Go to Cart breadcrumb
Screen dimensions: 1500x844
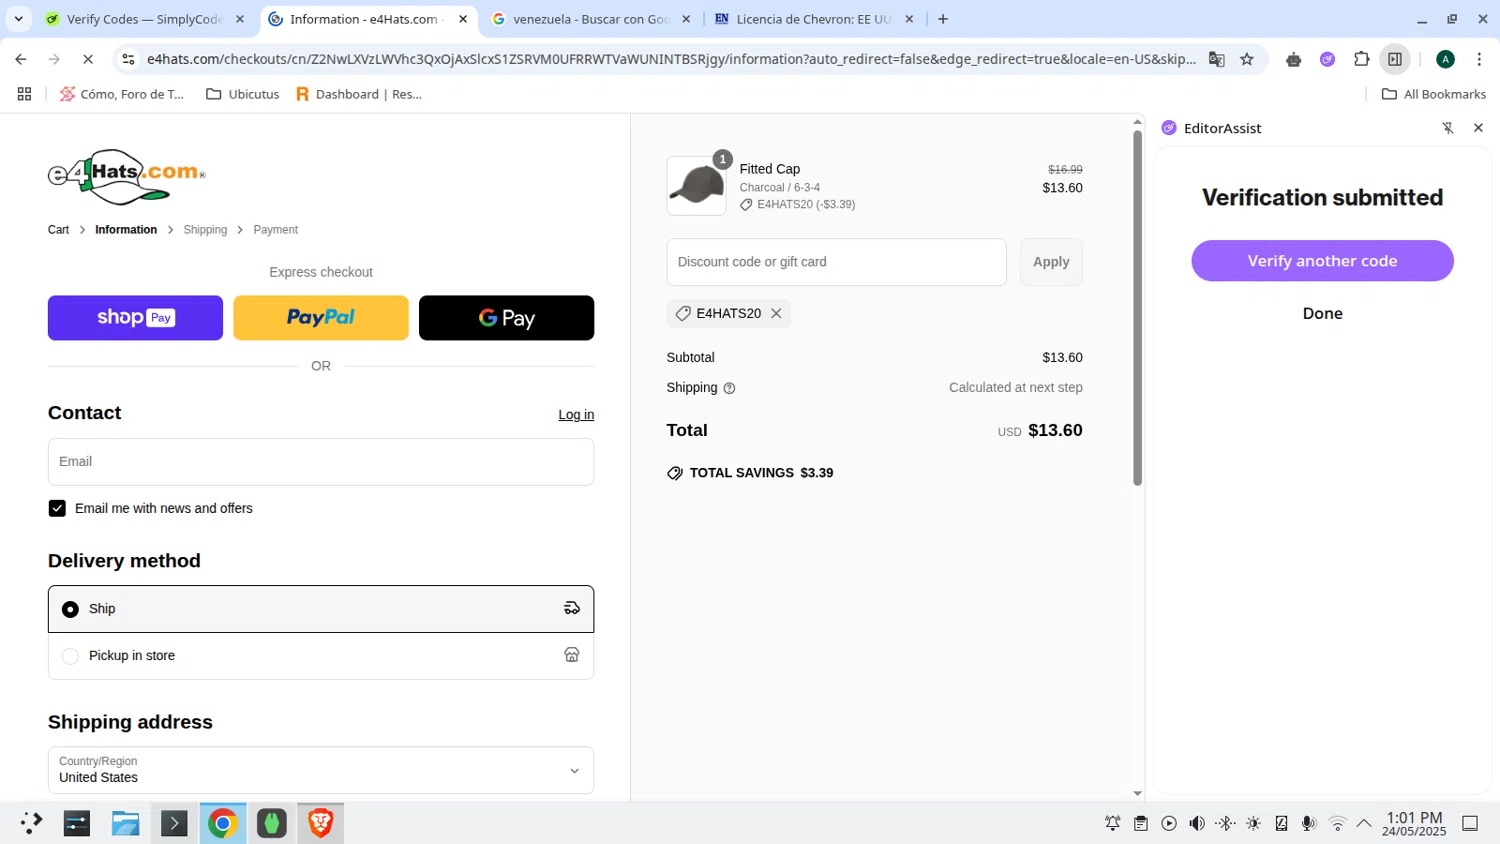pos(58,230)
